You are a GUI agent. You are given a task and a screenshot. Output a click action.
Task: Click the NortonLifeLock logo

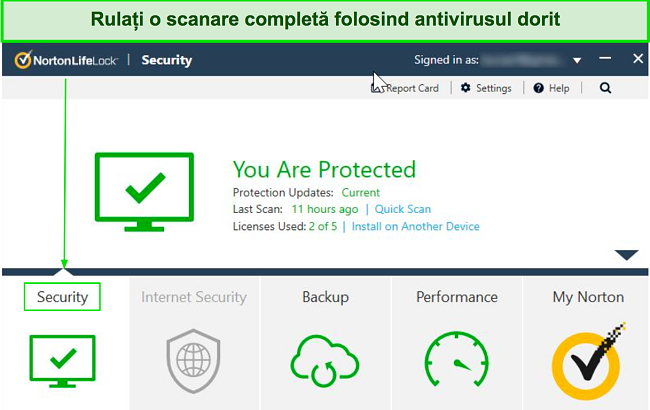point(66,60)
